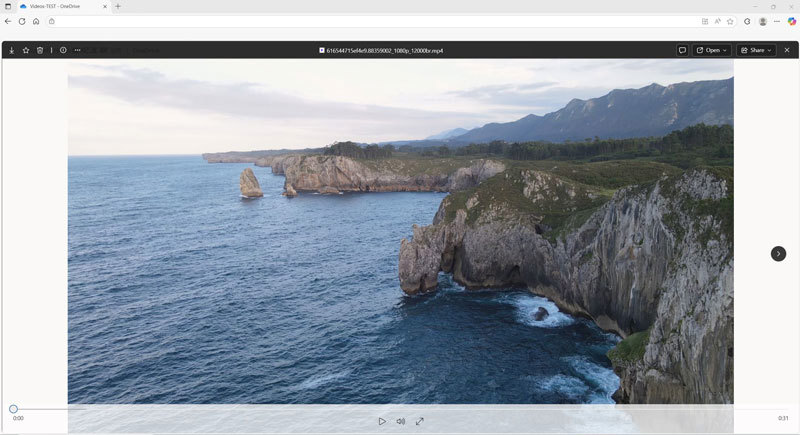Click the video seek slider handle
Screen dimensions: 800x435
click(x=13, y=408)
